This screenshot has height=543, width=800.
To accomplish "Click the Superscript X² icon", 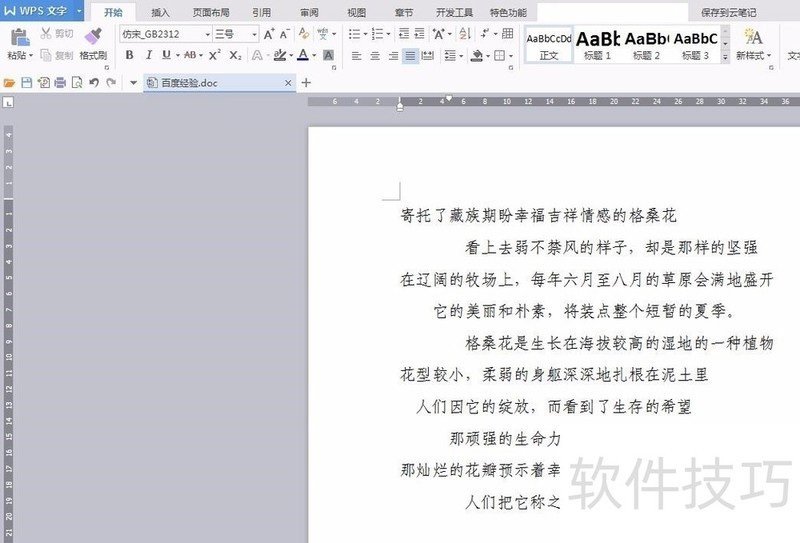I will pos(215,56).
